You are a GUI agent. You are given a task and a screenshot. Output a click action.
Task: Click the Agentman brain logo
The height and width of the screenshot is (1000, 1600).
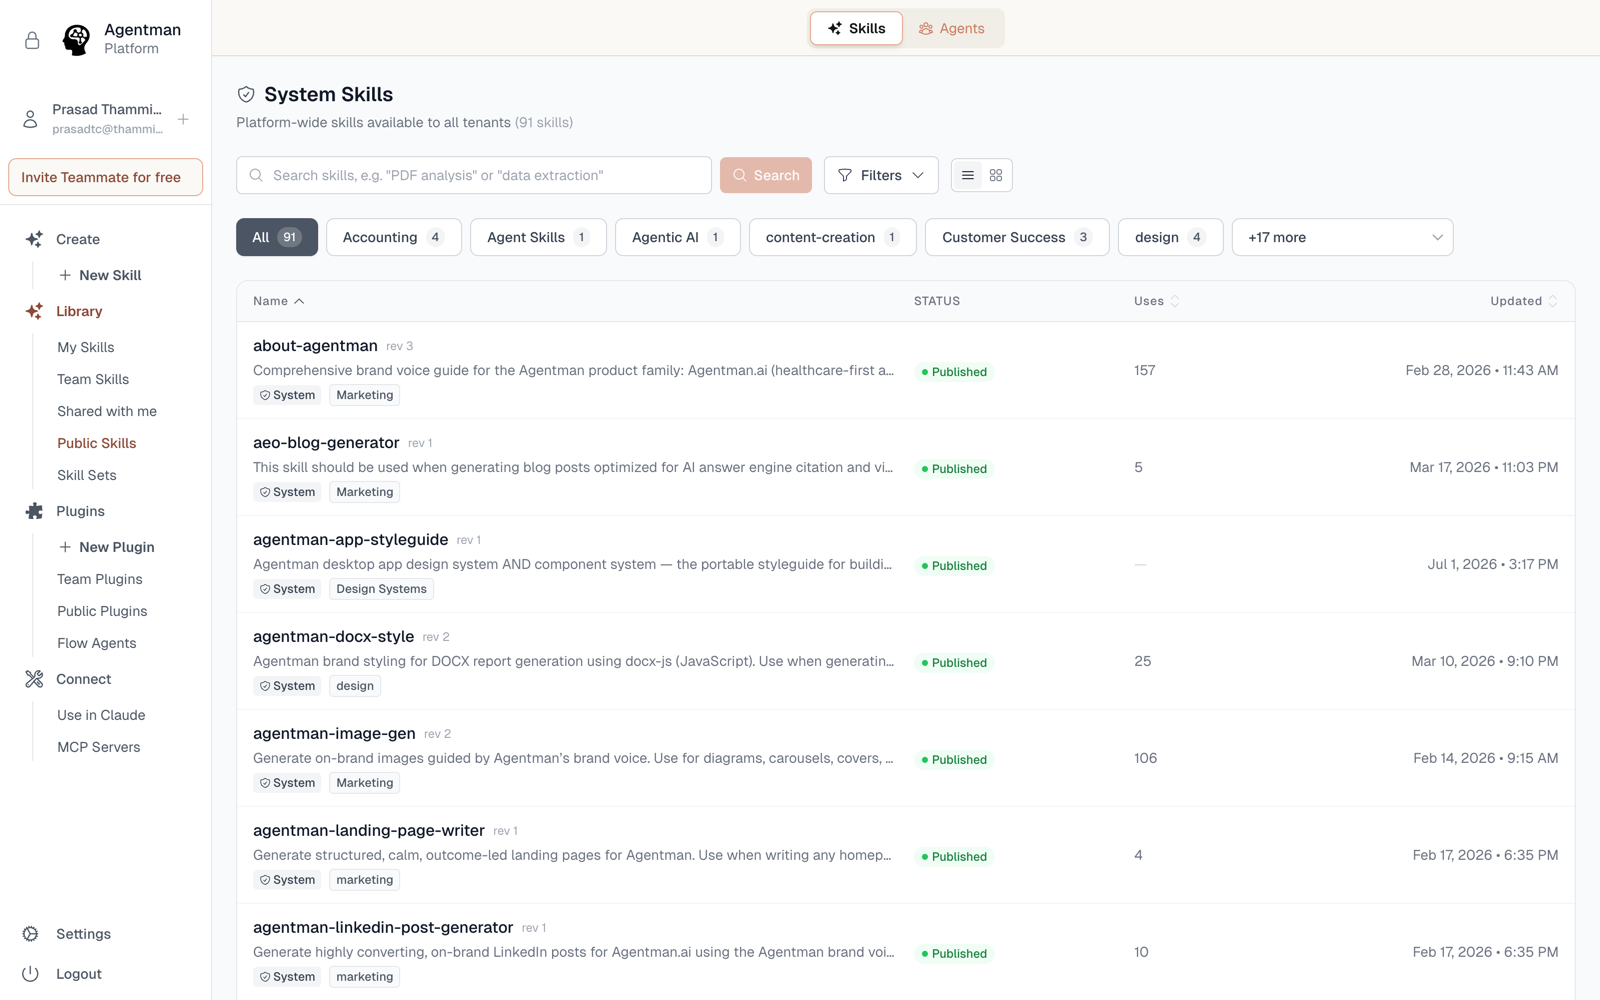[x=77, y=39]
